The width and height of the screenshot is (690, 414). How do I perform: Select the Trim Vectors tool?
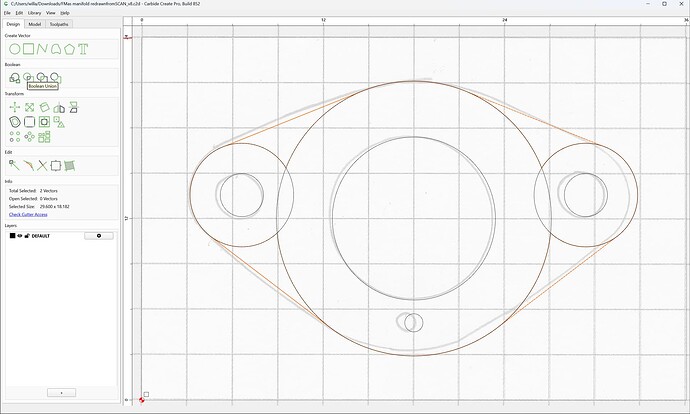tap(42, 165)
